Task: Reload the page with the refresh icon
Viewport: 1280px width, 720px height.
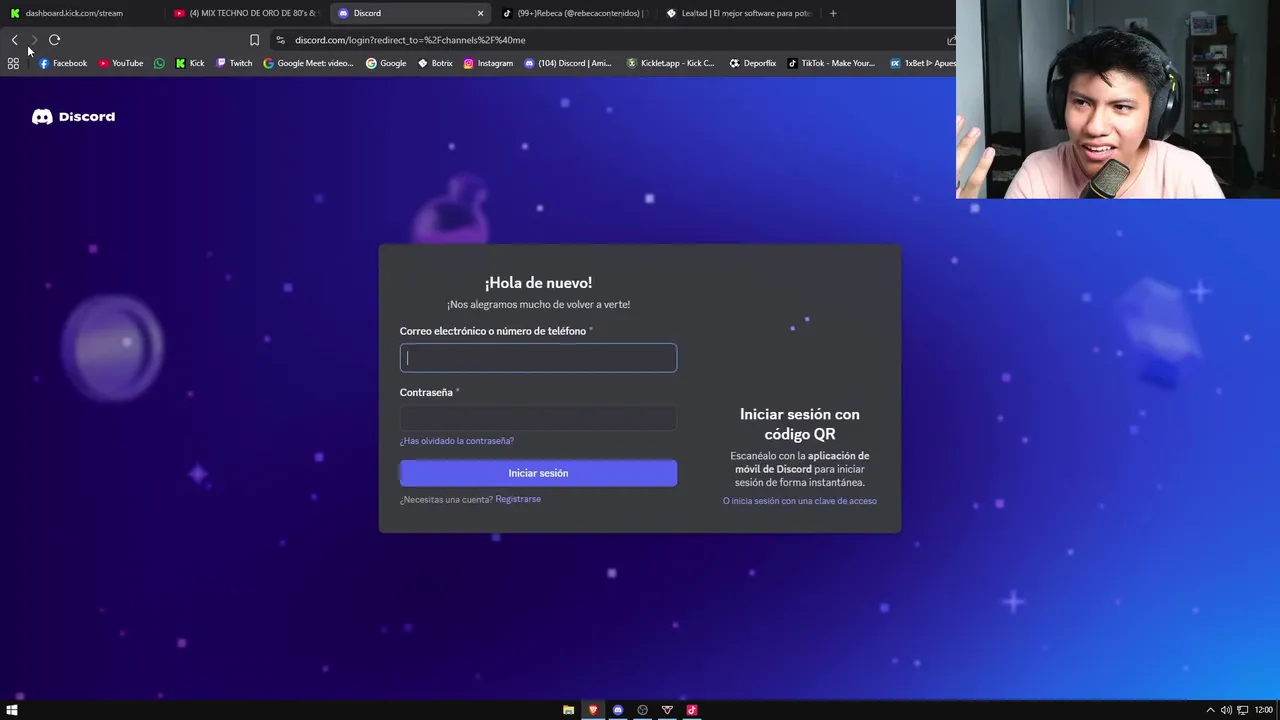Action: tap(54, 40)
